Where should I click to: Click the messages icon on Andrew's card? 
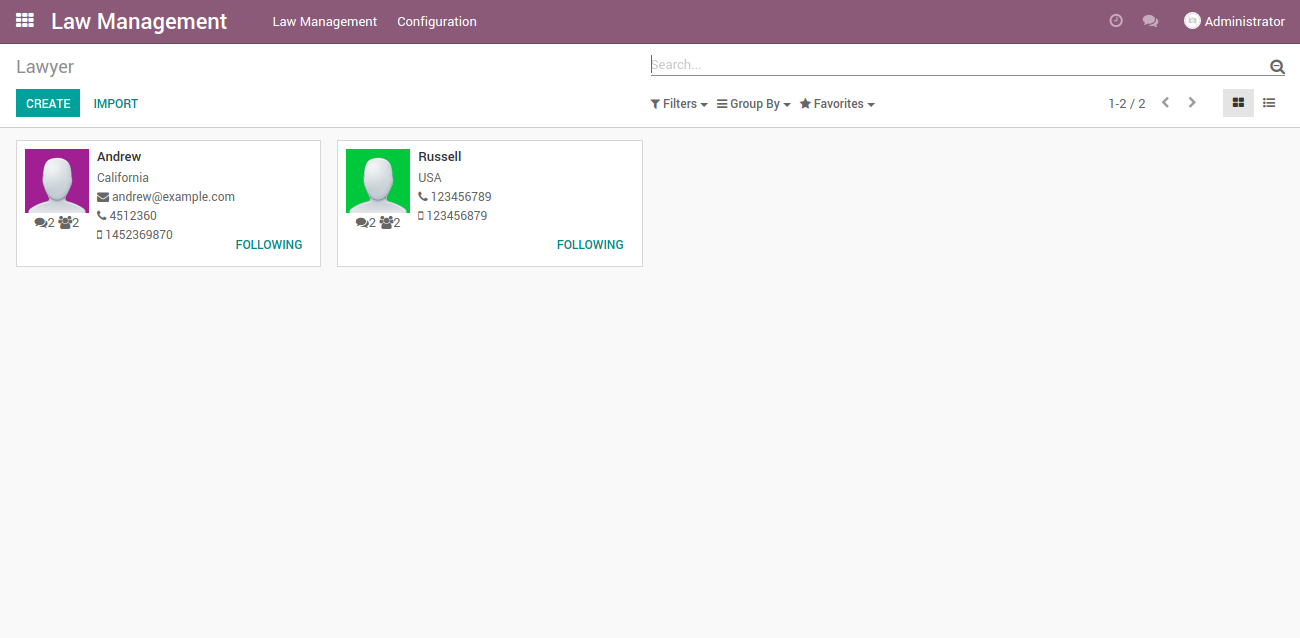40,223
